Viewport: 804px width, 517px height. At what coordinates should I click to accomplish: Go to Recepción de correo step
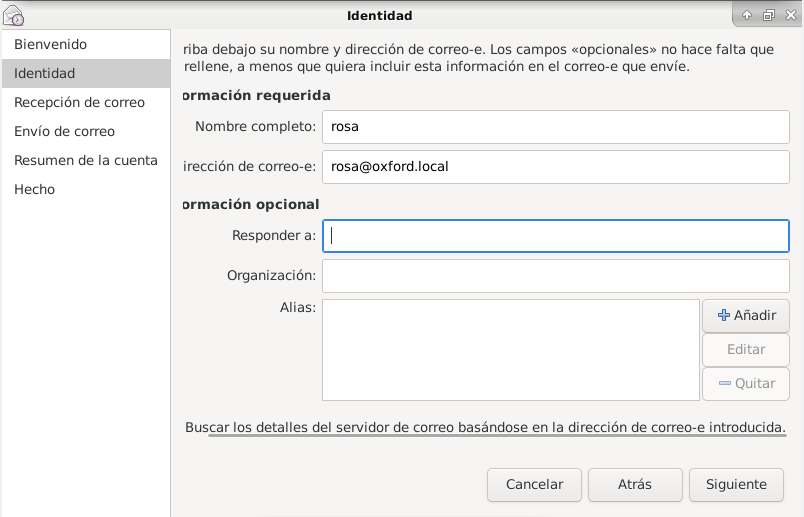tap(79, 102)
